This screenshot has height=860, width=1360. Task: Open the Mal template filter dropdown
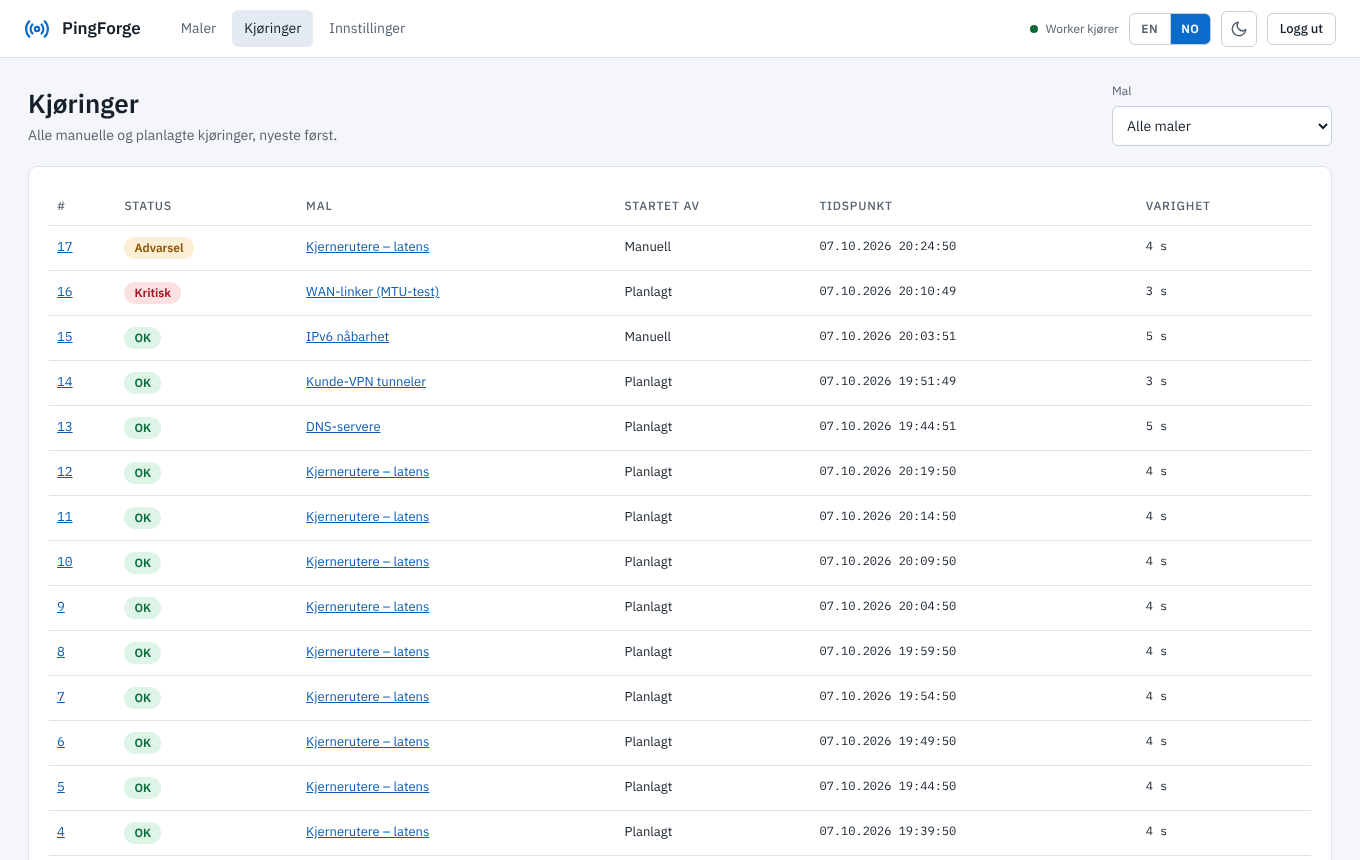(x=1222, y=126)
